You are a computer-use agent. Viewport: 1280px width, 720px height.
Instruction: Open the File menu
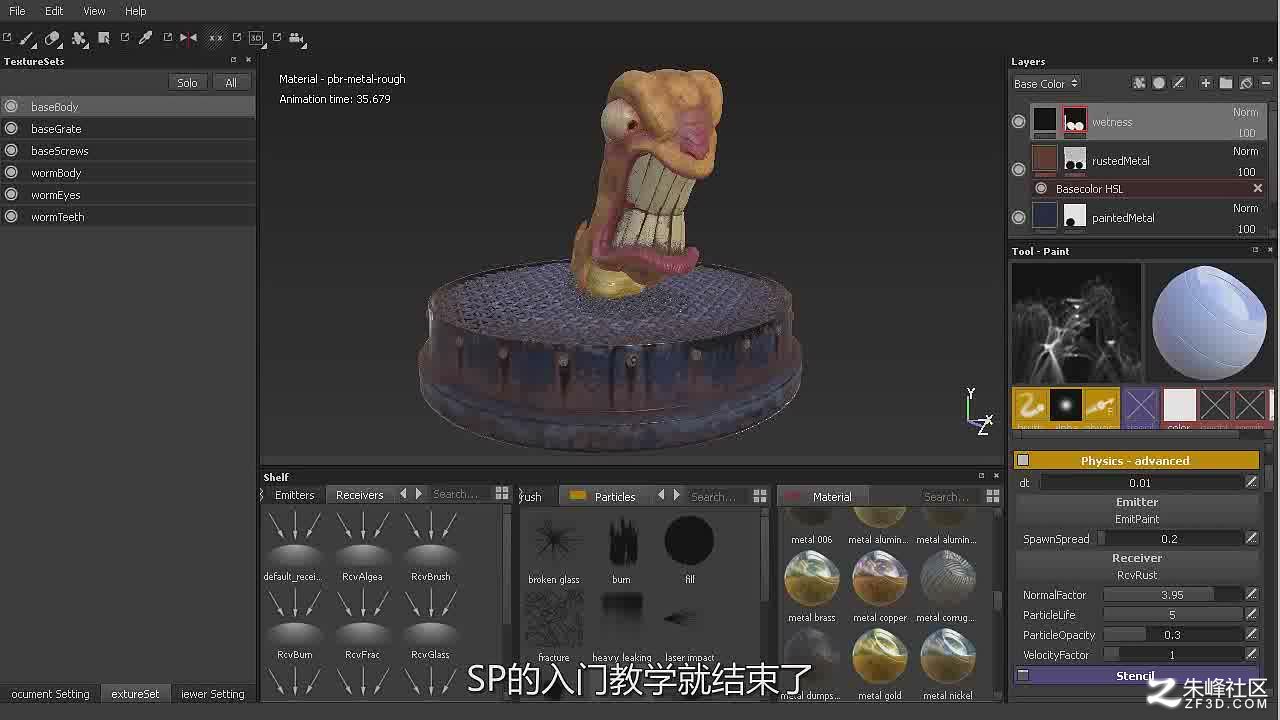[17, 11]
